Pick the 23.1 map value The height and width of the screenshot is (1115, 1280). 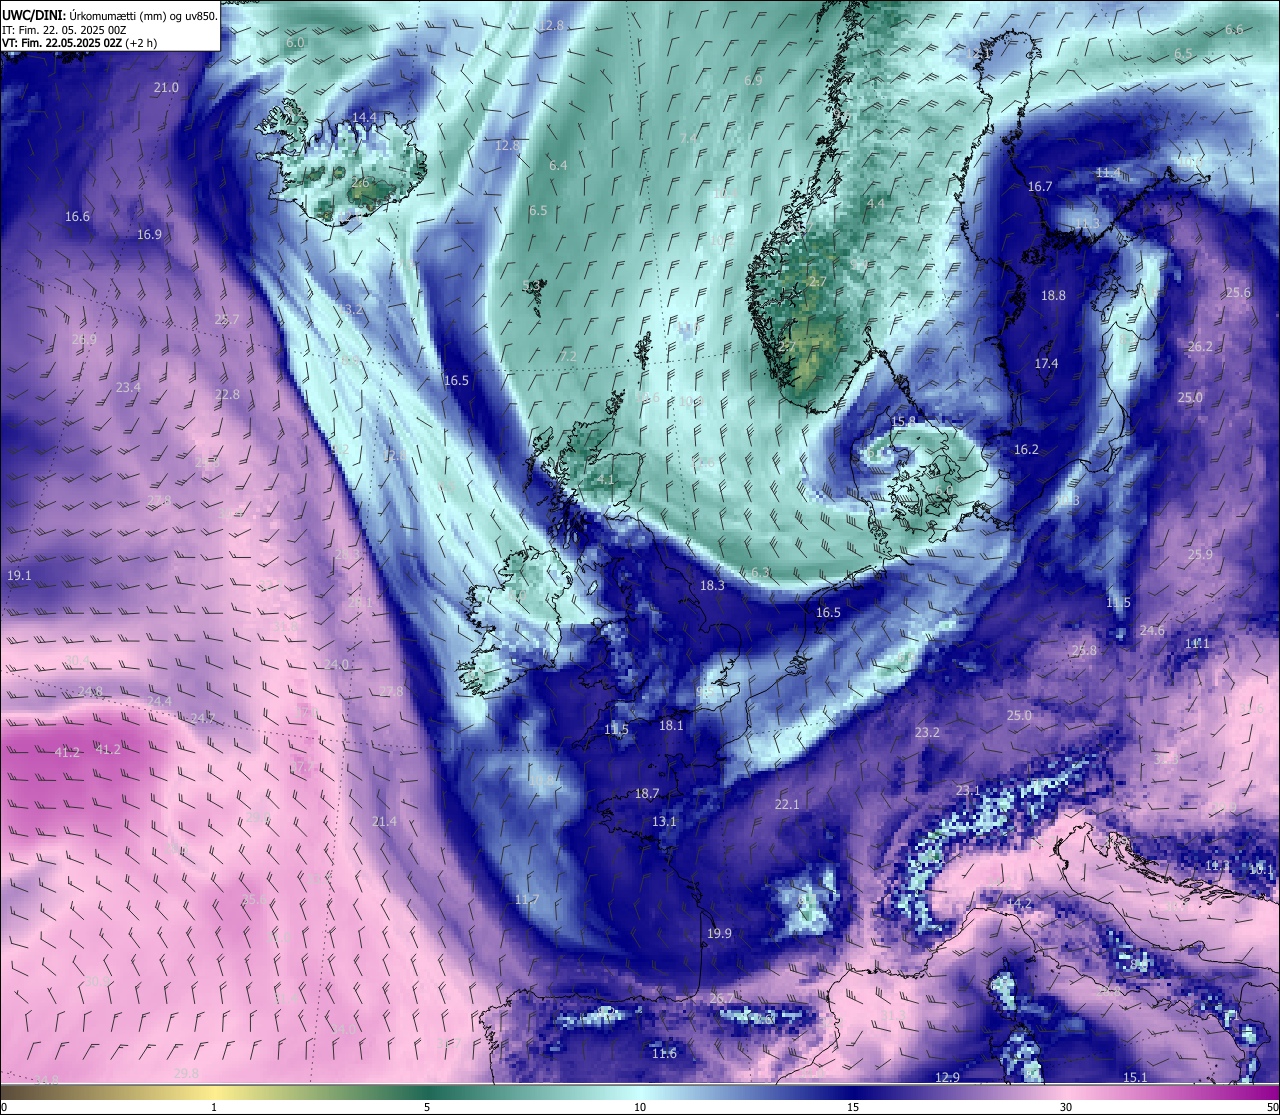[968, 791]
